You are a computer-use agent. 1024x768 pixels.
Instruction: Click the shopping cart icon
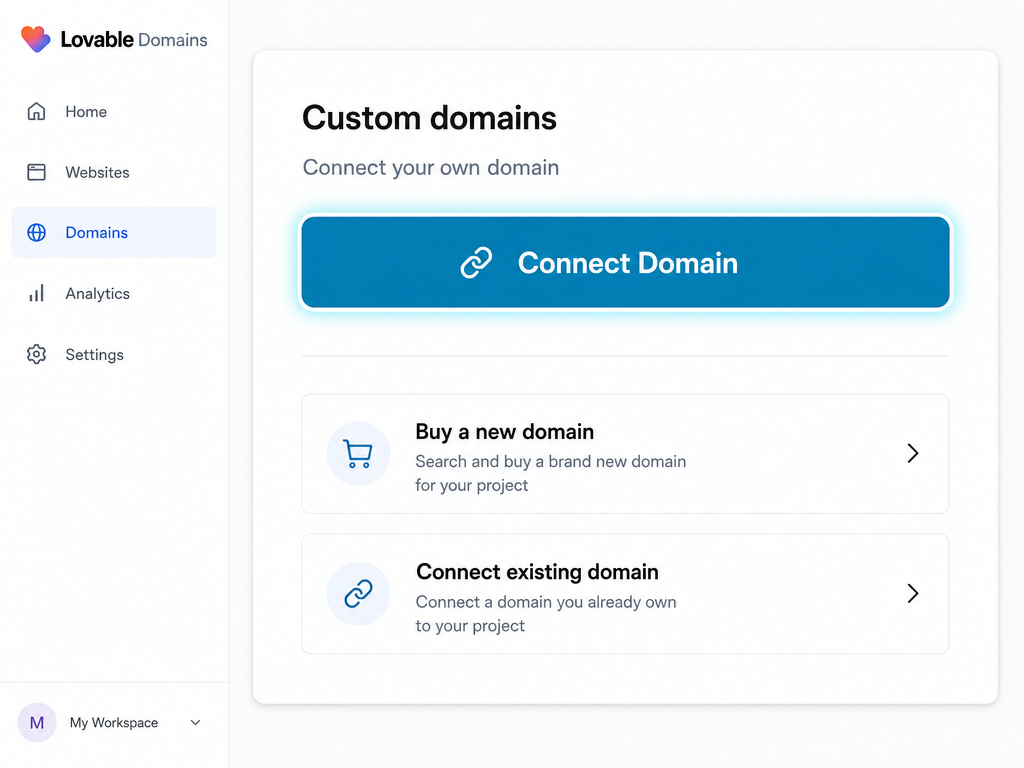pos(358,453)
